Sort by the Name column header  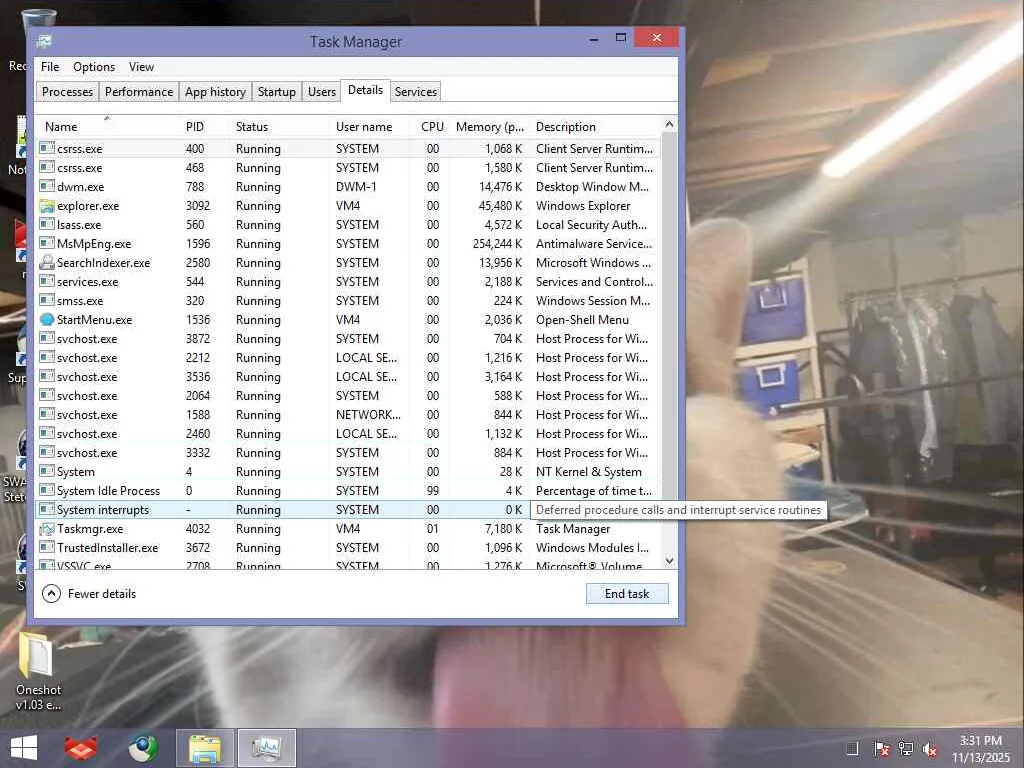pyautogui.click(x=108, y=127)
